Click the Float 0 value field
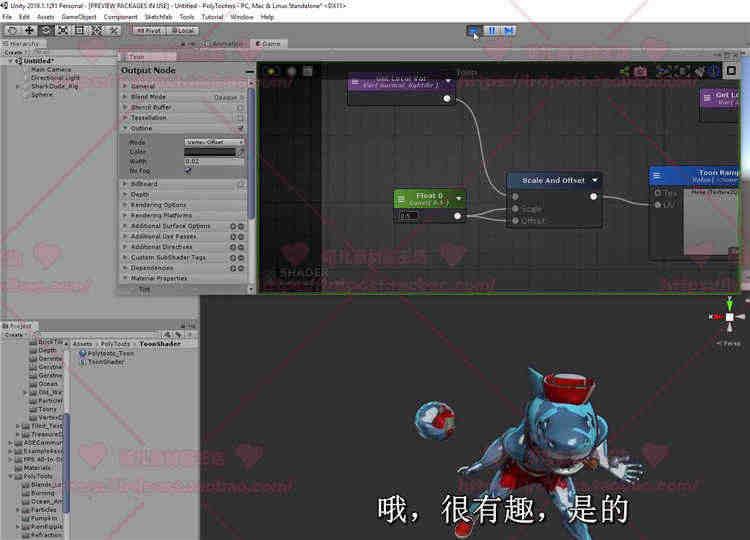Screen dimensions: 750x540 [408, 216]
